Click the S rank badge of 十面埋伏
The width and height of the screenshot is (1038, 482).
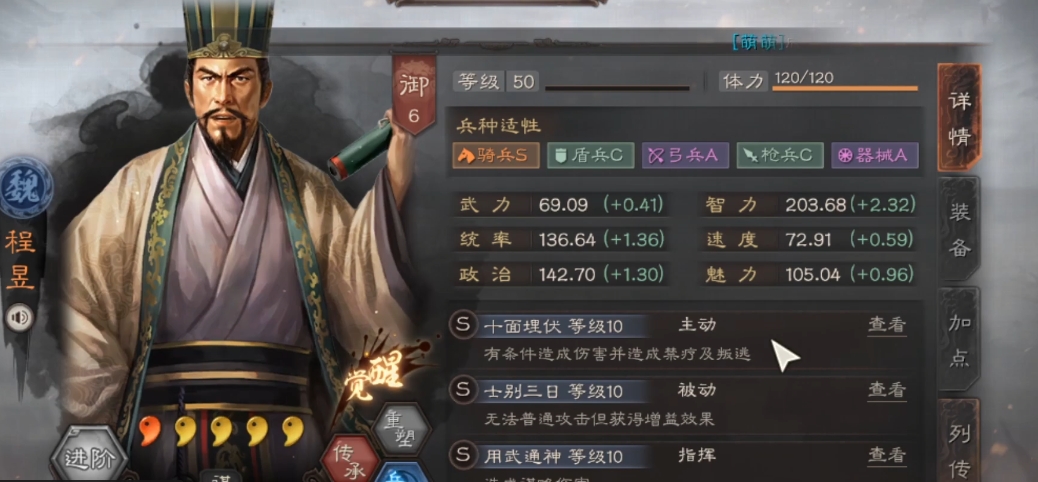click(463, 325)
